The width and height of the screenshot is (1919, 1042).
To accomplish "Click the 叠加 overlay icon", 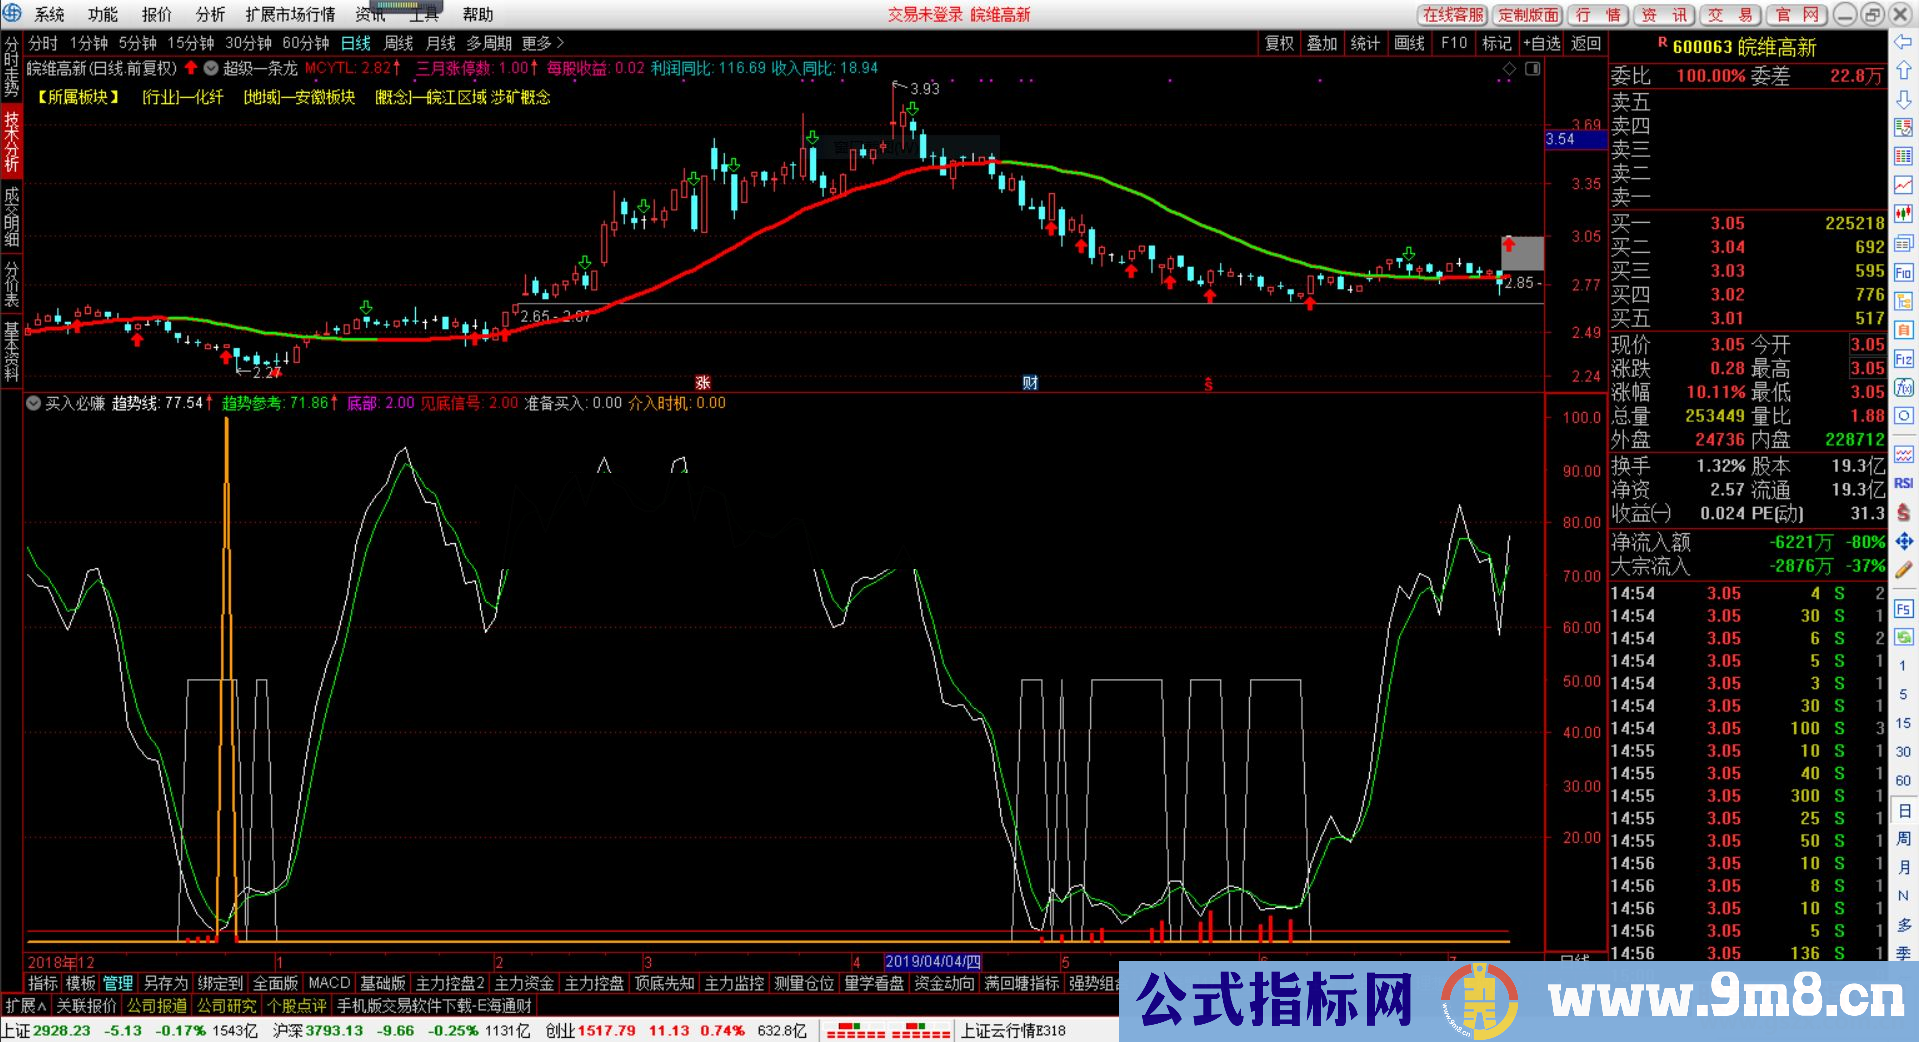I will 1322,44.
